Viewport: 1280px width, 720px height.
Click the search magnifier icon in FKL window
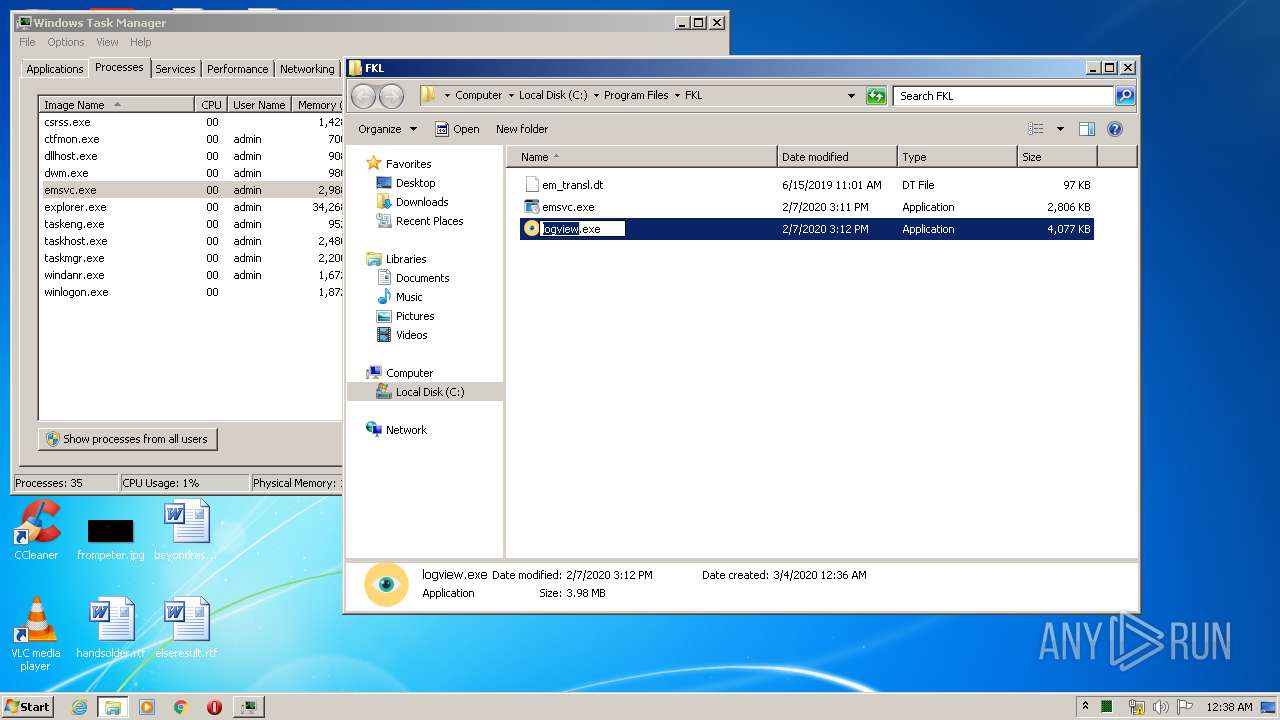point(1125,96)
